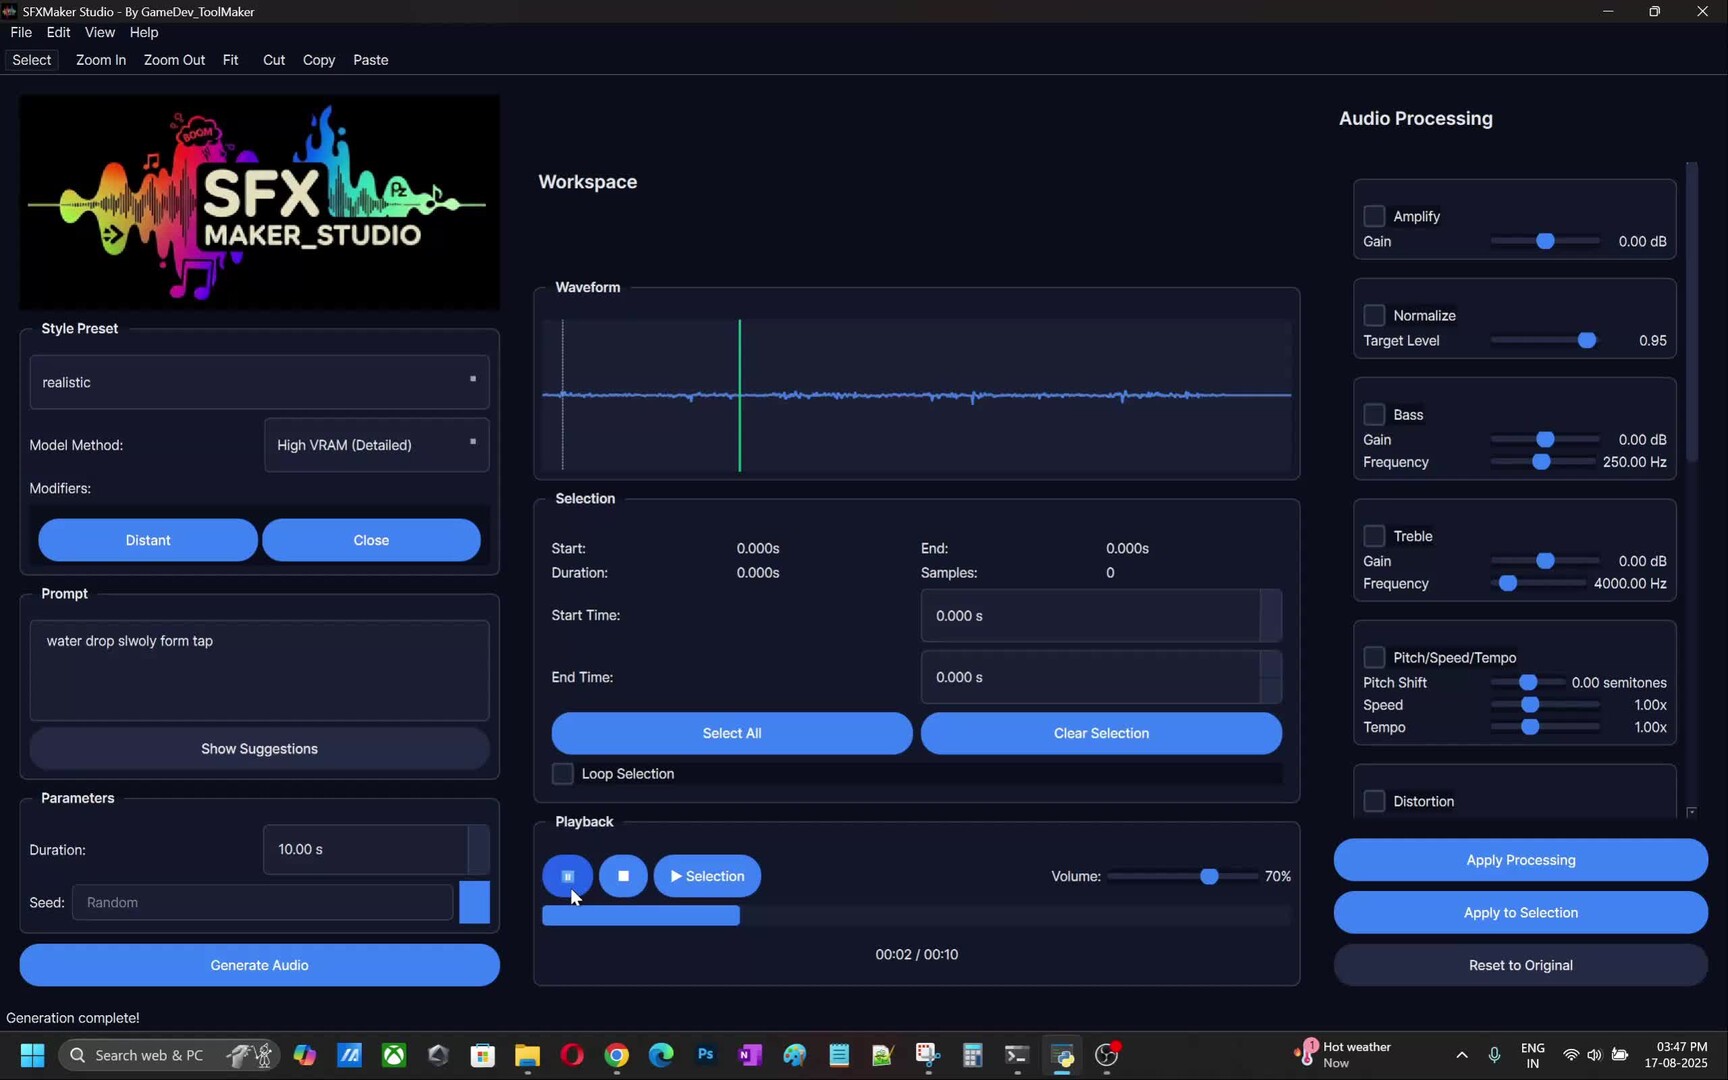This screenshot has height=1080, width=1728.
Task: Enable the Amplify checkbox
Action: pyautogui.click(x=1374, y=216)
